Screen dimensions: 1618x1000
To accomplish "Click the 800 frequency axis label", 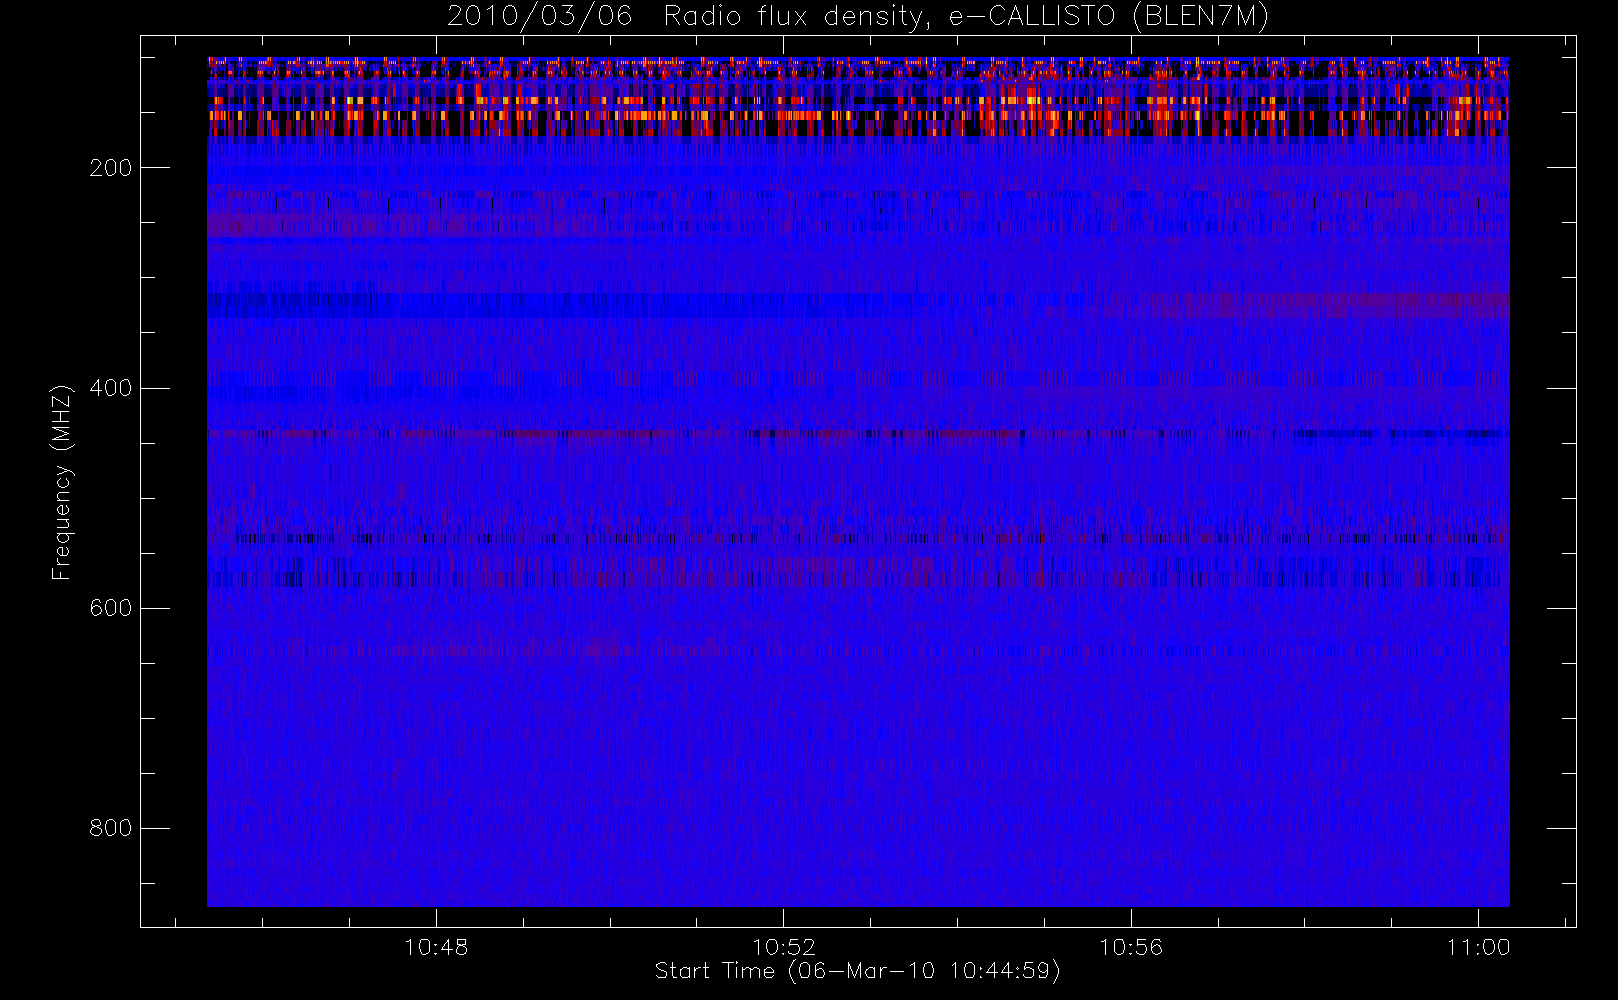I will tap(111, 828).
